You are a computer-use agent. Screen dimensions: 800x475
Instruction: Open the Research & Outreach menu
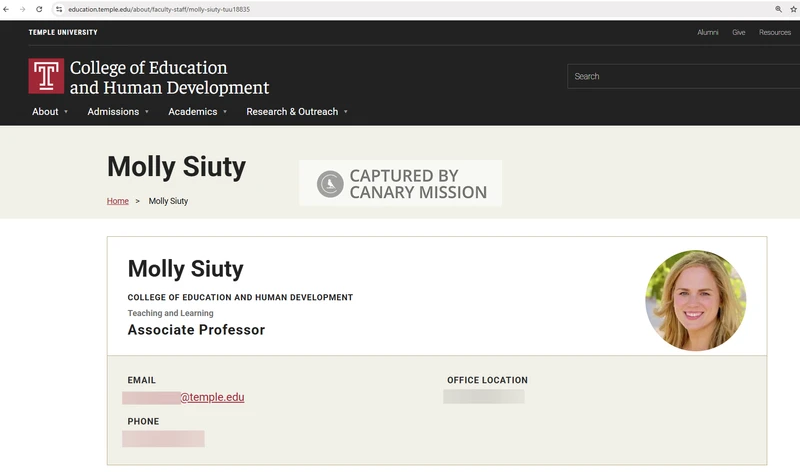[292, 112]
